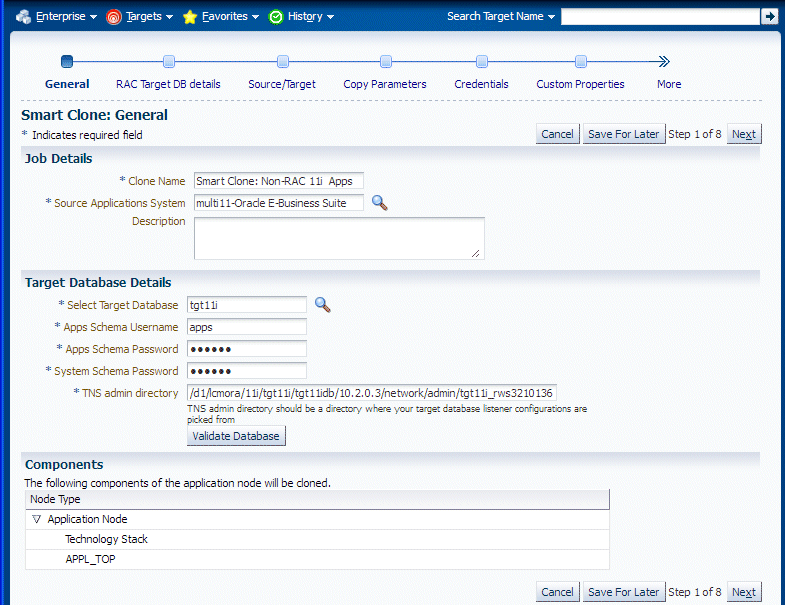Click the bottom Next button

pos(744,592)
